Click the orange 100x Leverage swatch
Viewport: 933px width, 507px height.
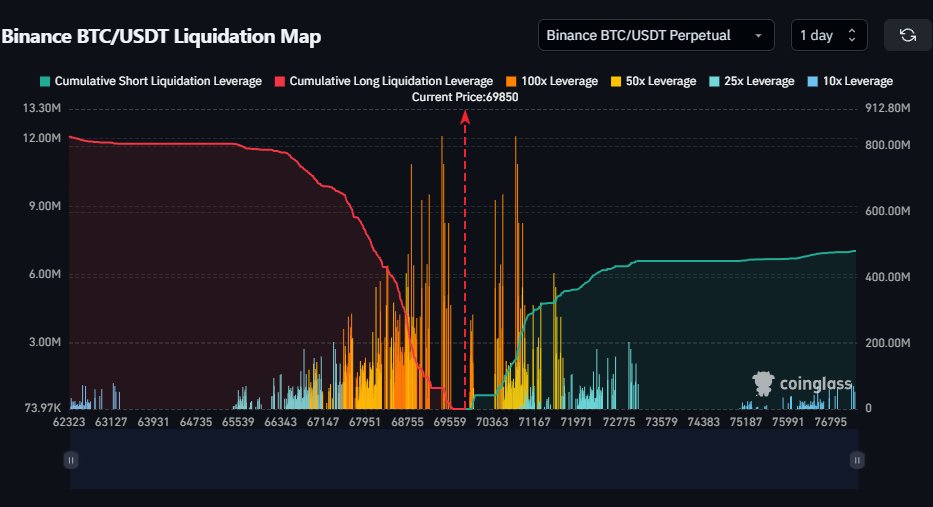click(511, 82)
